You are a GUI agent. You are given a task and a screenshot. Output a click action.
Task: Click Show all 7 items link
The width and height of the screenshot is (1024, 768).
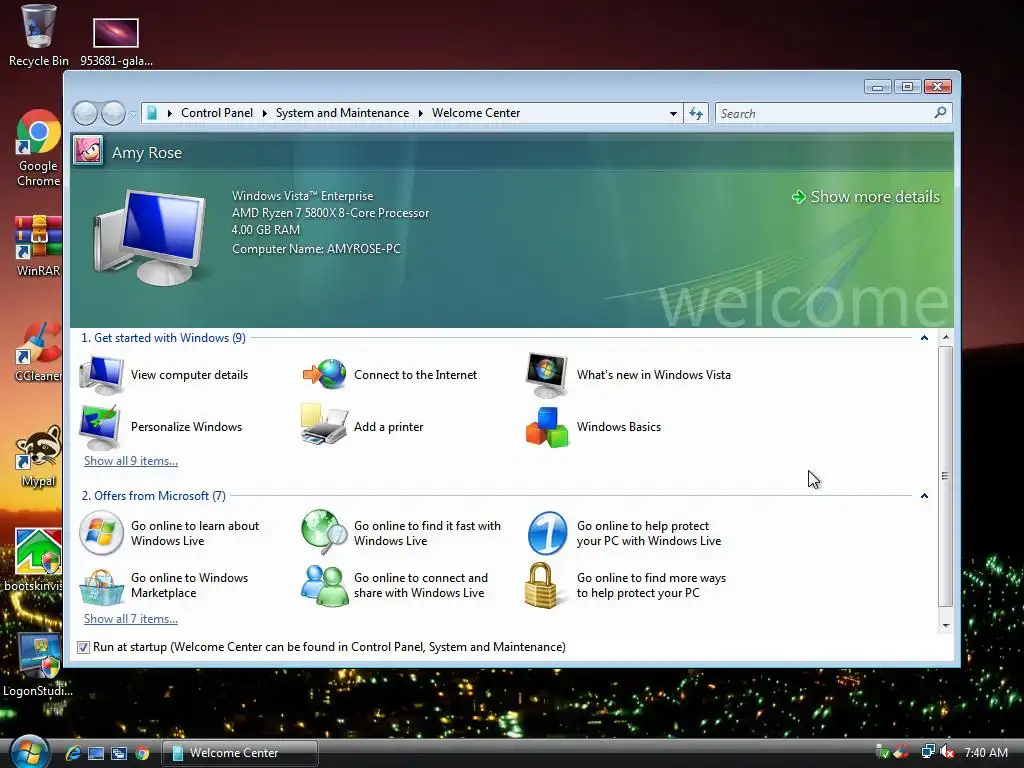pyautogui.click(x=131, y=618)
